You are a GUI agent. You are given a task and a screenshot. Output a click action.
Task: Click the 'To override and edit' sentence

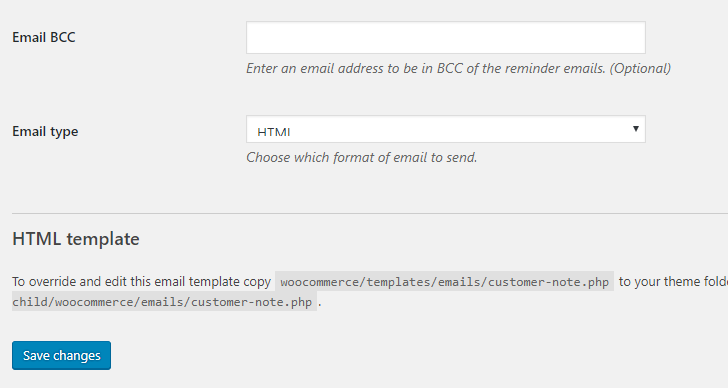141,282
